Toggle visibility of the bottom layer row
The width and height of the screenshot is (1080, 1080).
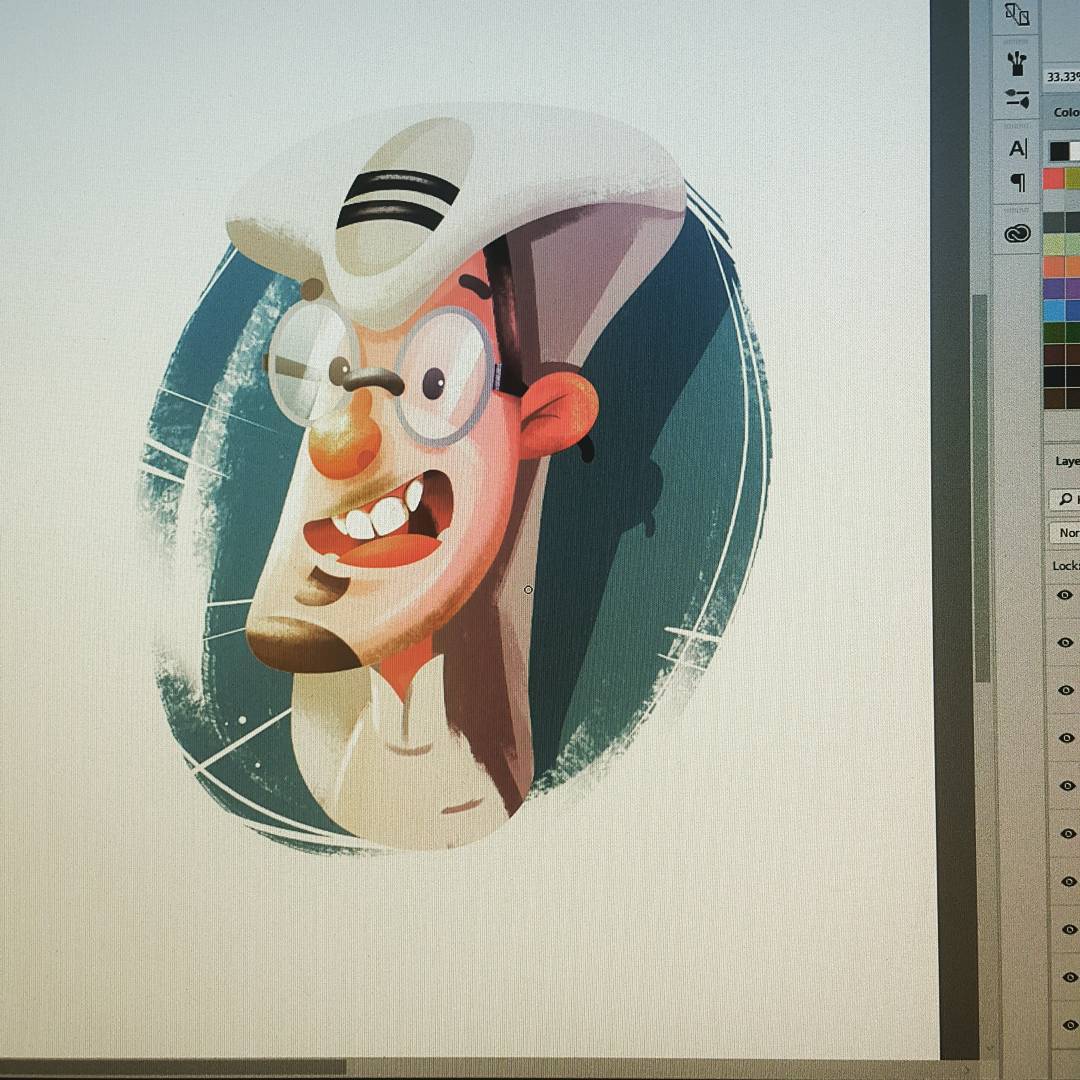pyautogui.click(x=1071, y=1026)
